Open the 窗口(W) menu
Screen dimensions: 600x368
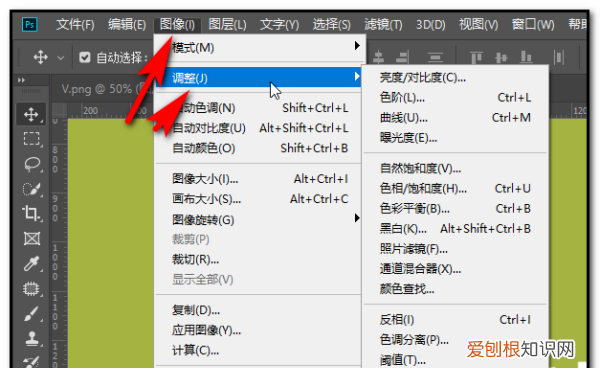tap(533, 25)
